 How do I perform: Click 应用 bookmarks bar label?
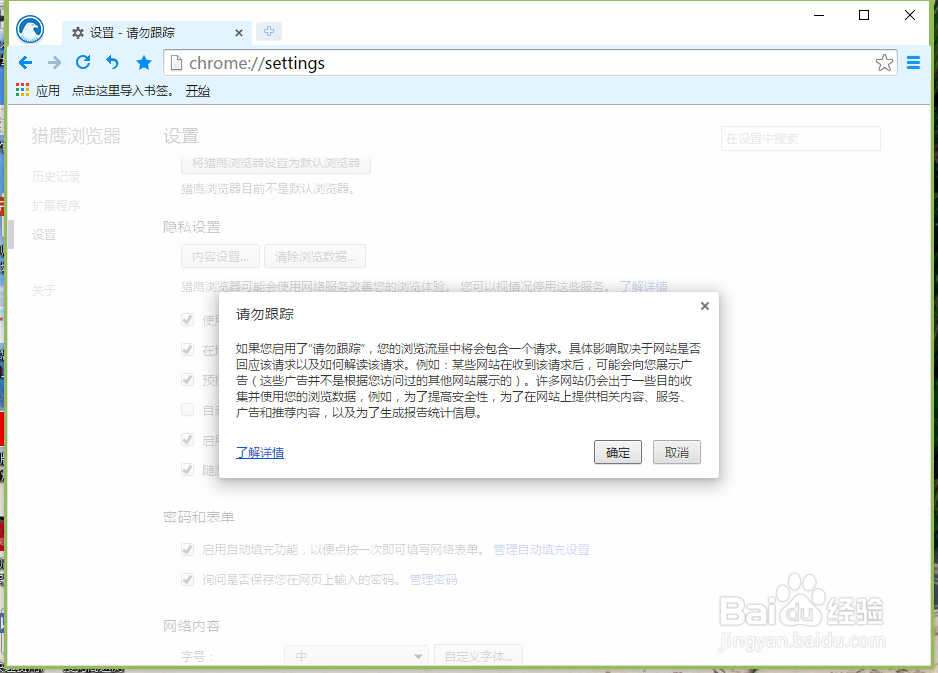(47, 90)
